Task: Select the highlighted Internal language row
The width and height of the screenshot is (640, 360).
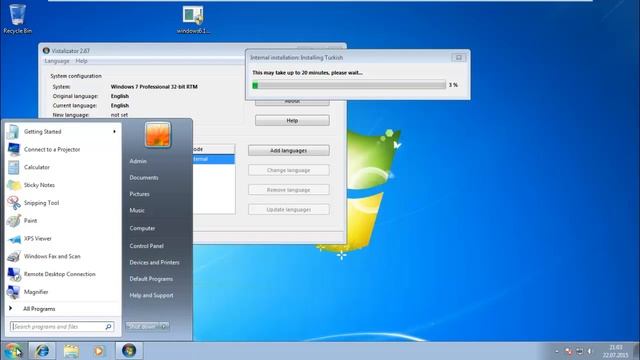Action: point(214,159)
